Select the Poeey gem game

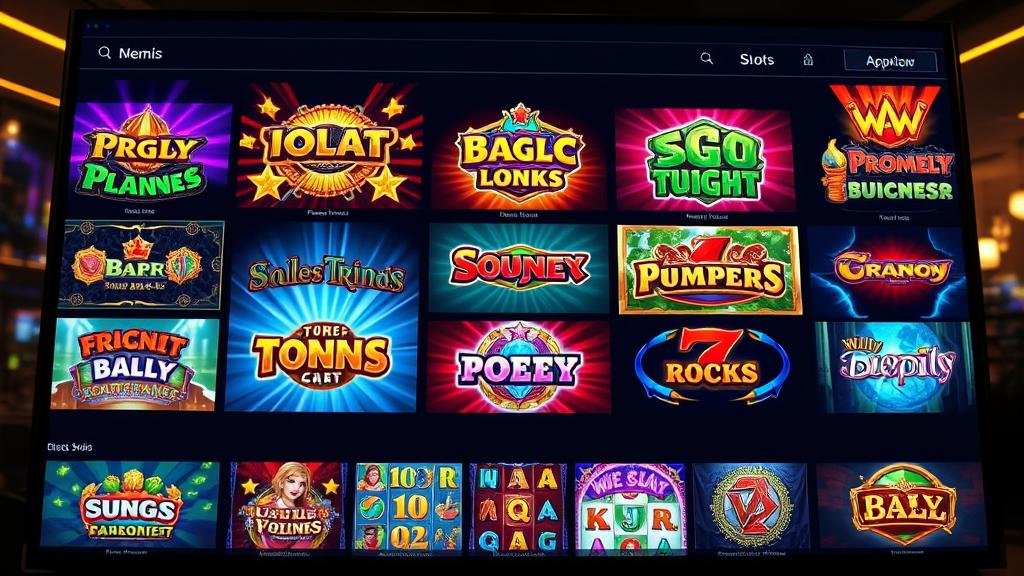pos(519,366)
